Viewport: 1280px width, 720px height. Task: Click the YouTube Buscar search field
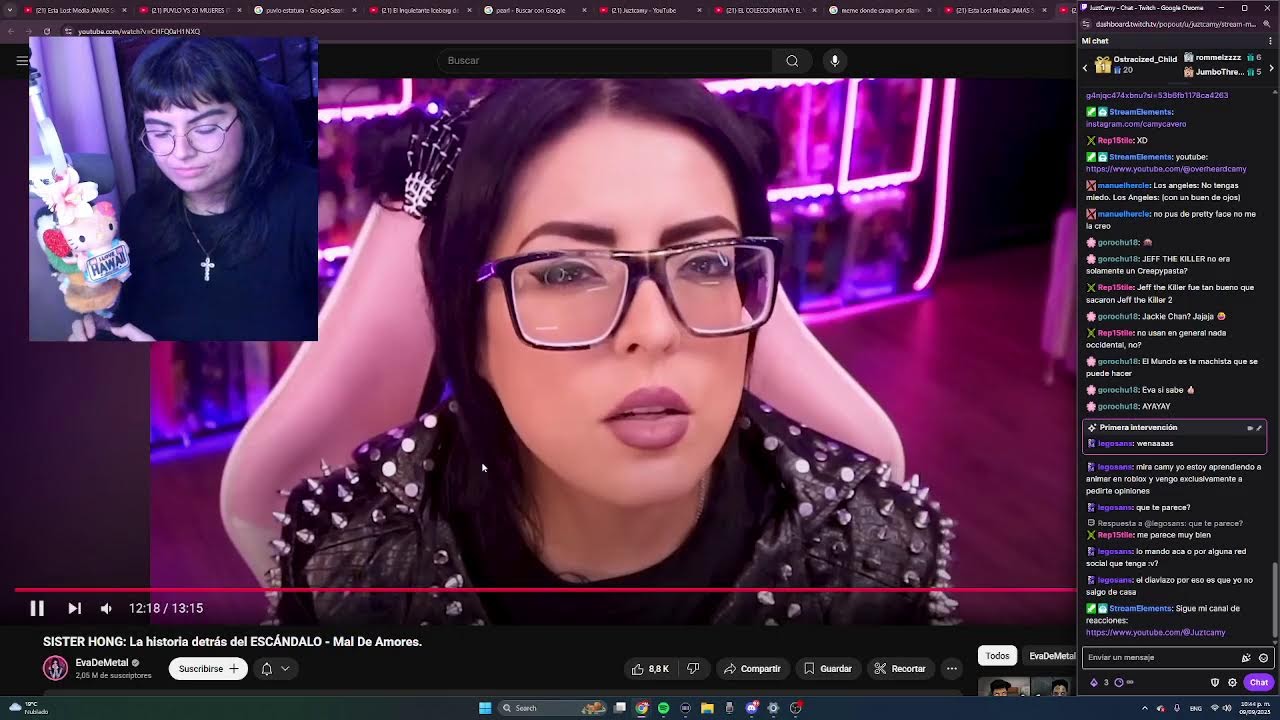605,61
